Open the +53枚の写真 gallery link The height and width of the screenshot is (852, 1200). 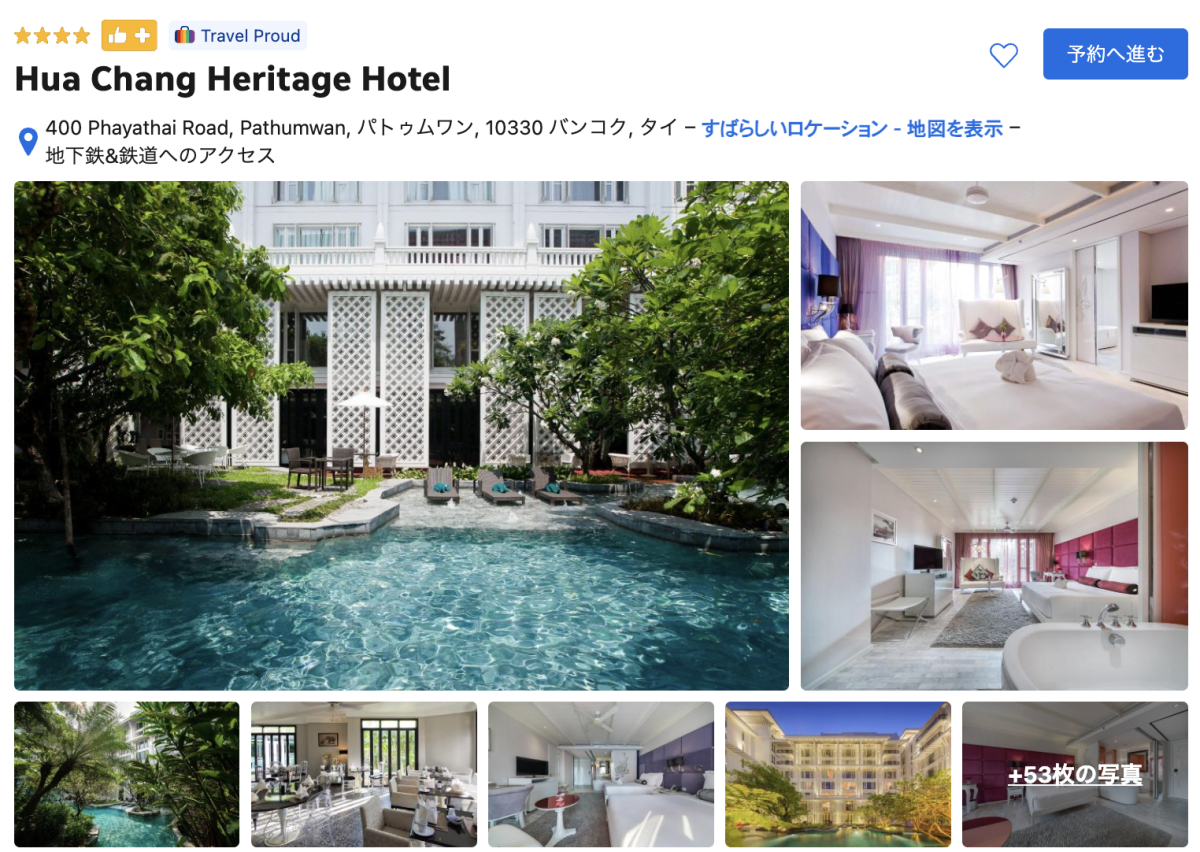coord(1075,775)
